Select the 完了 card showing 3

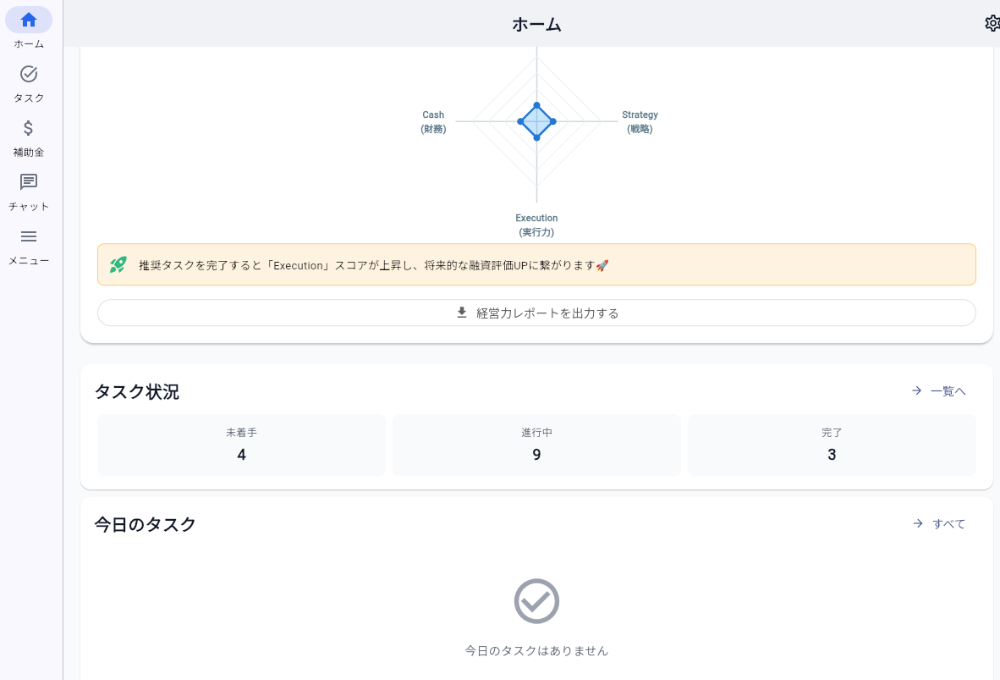tap(831, 445)
